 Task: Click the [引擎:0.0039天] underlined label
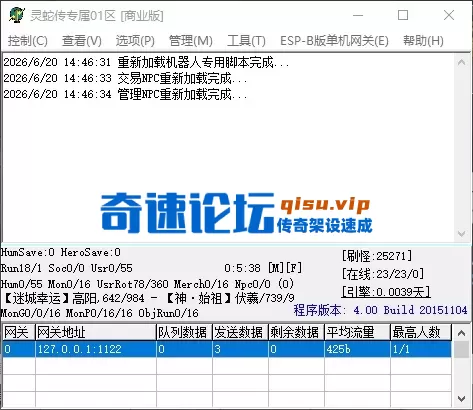click(x=386, y=292)
